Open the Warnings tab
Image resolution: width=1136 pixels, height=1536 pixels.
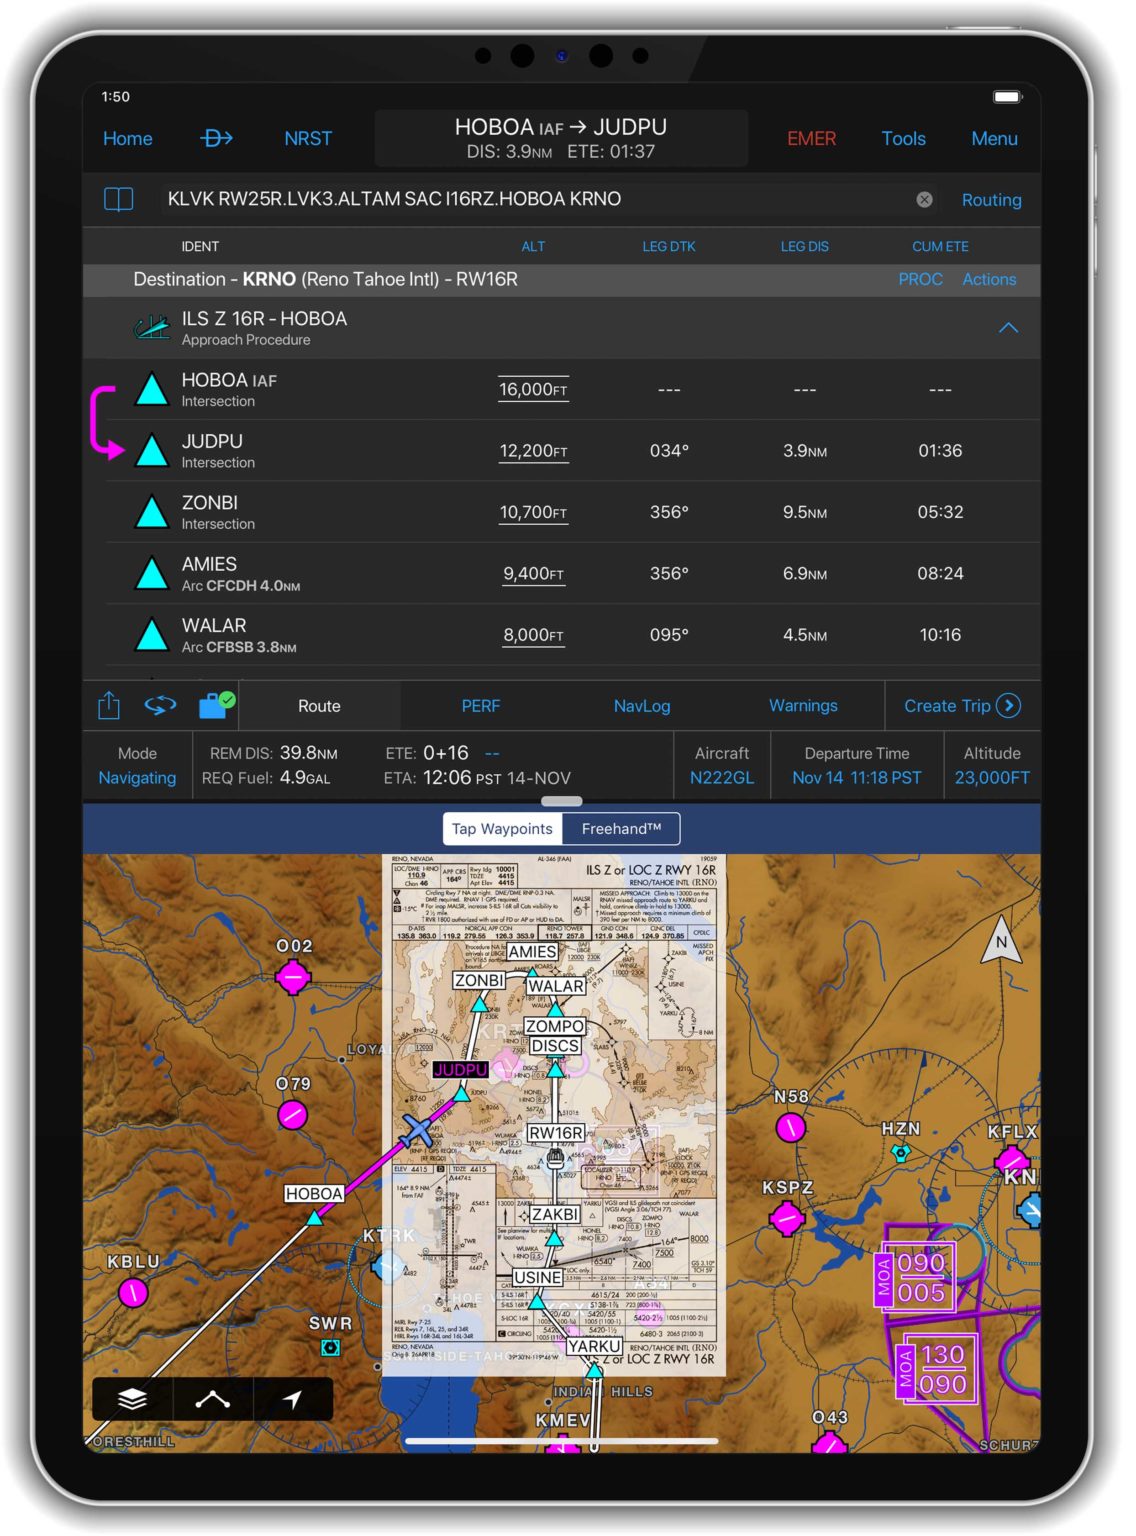pyautogui.click(x=803, y=706)
